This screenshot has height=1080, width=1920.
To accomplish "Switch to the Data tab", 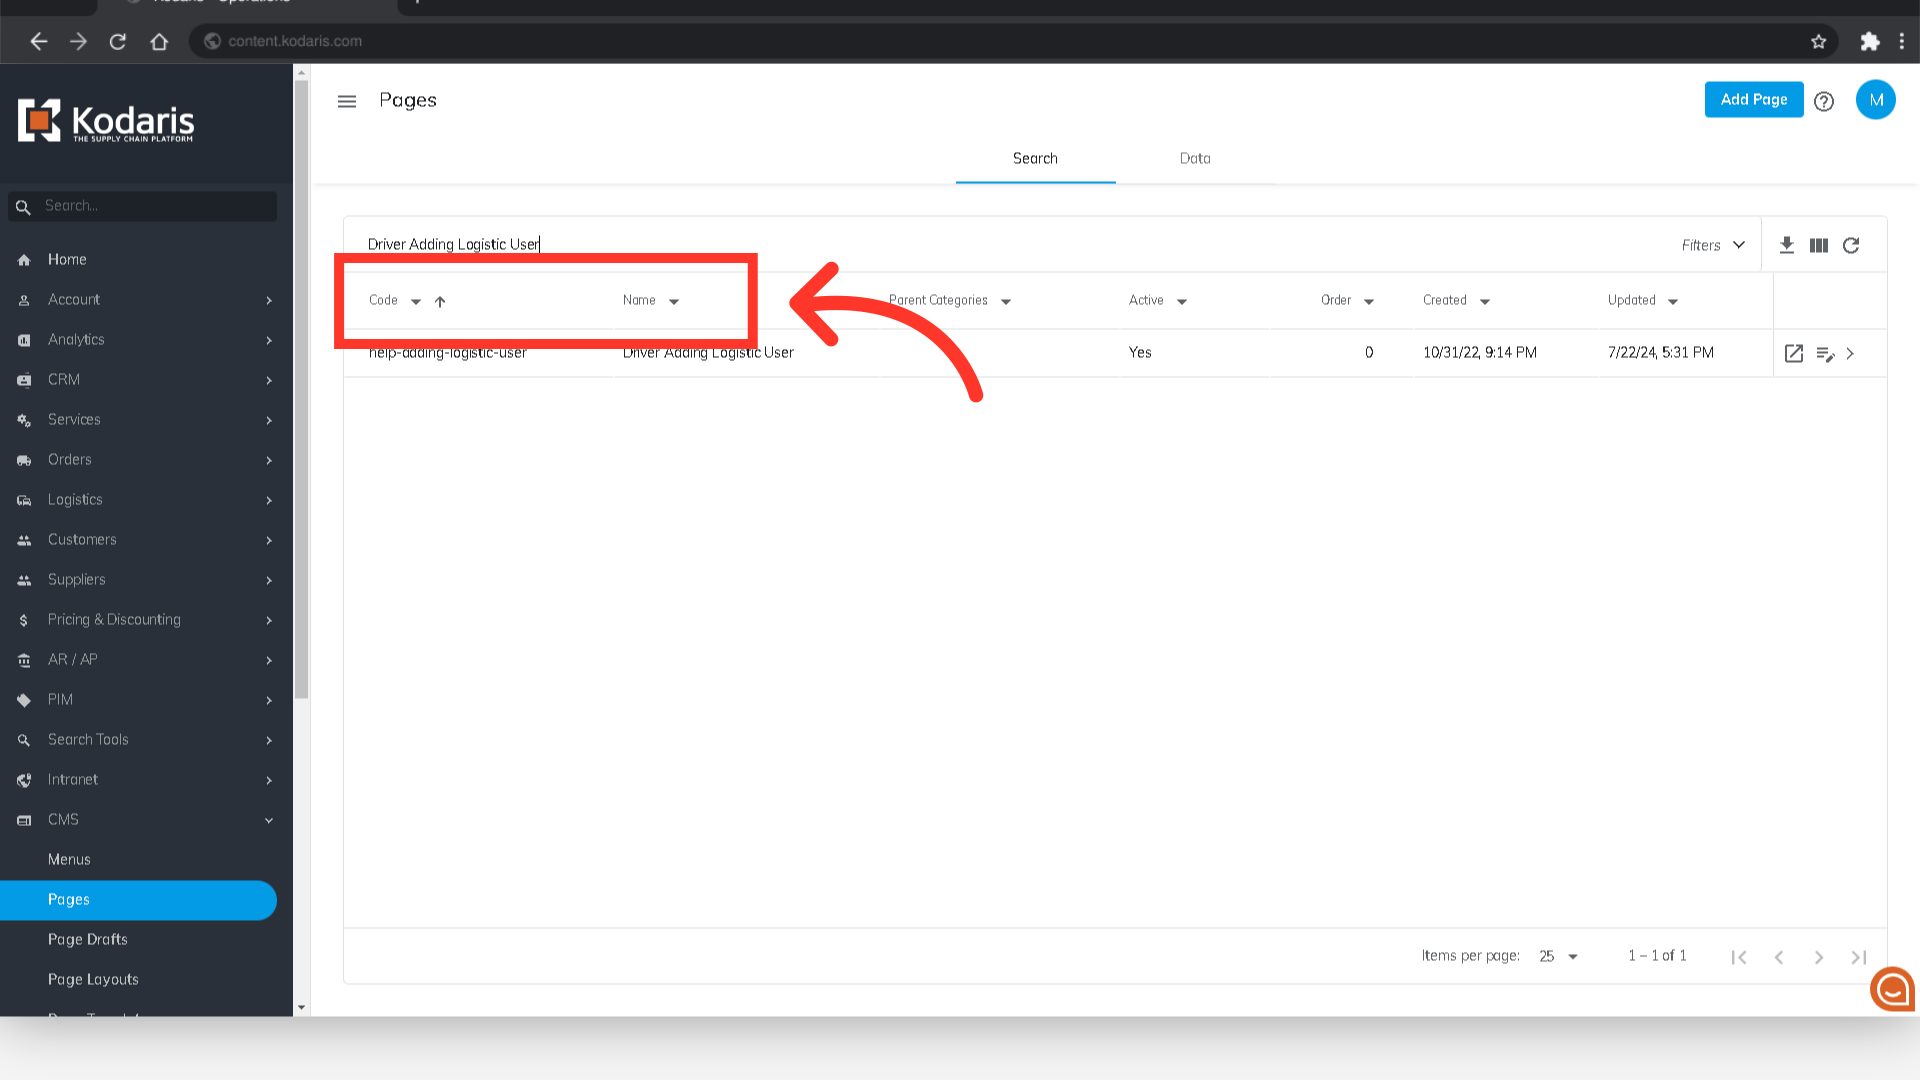I will [x=1194, y=158].
